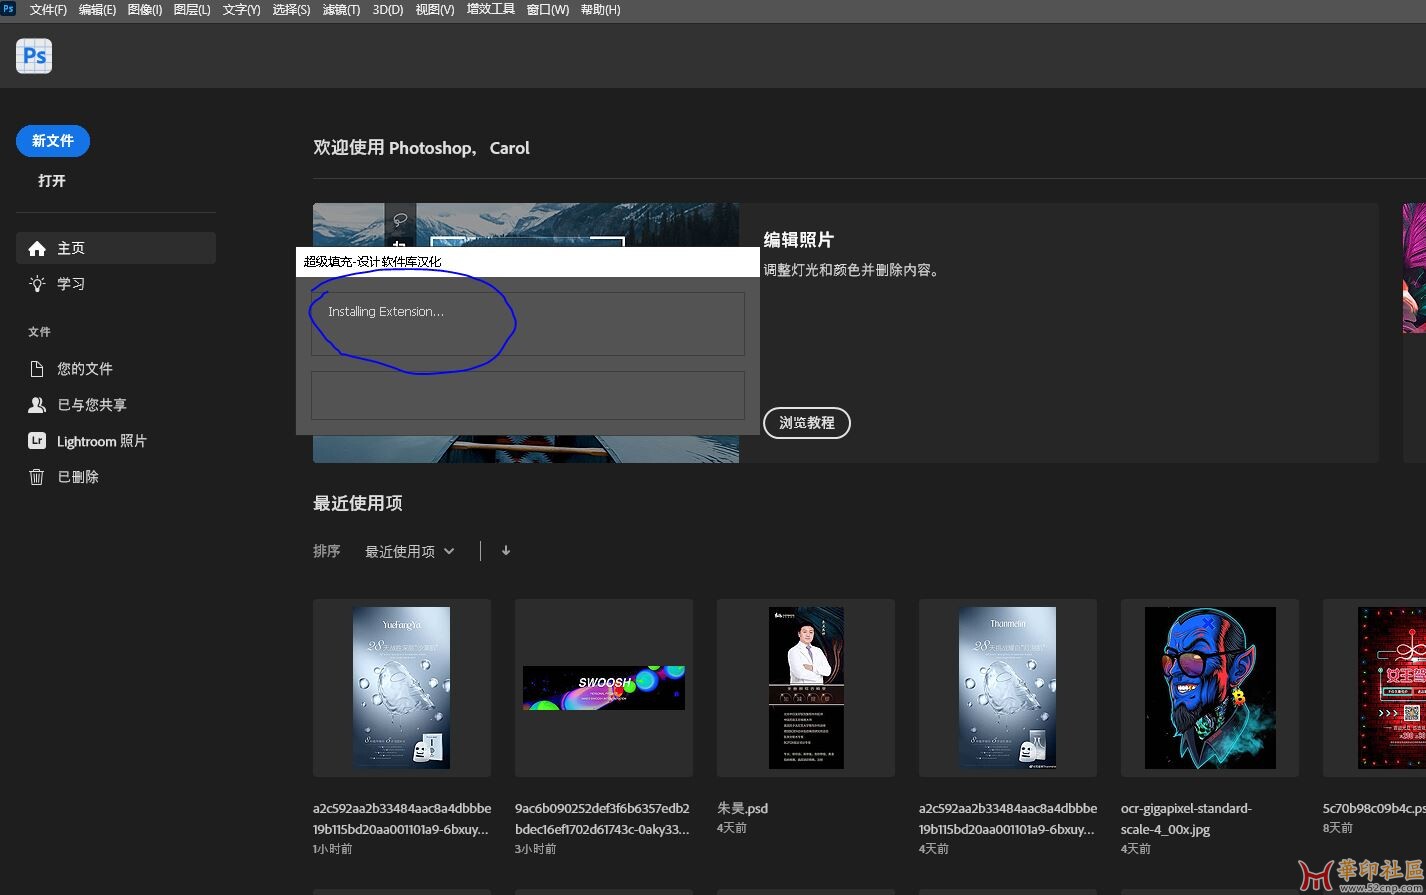
Task: Click the 最近使用项 section heading
Action: (x=358, y=503)
